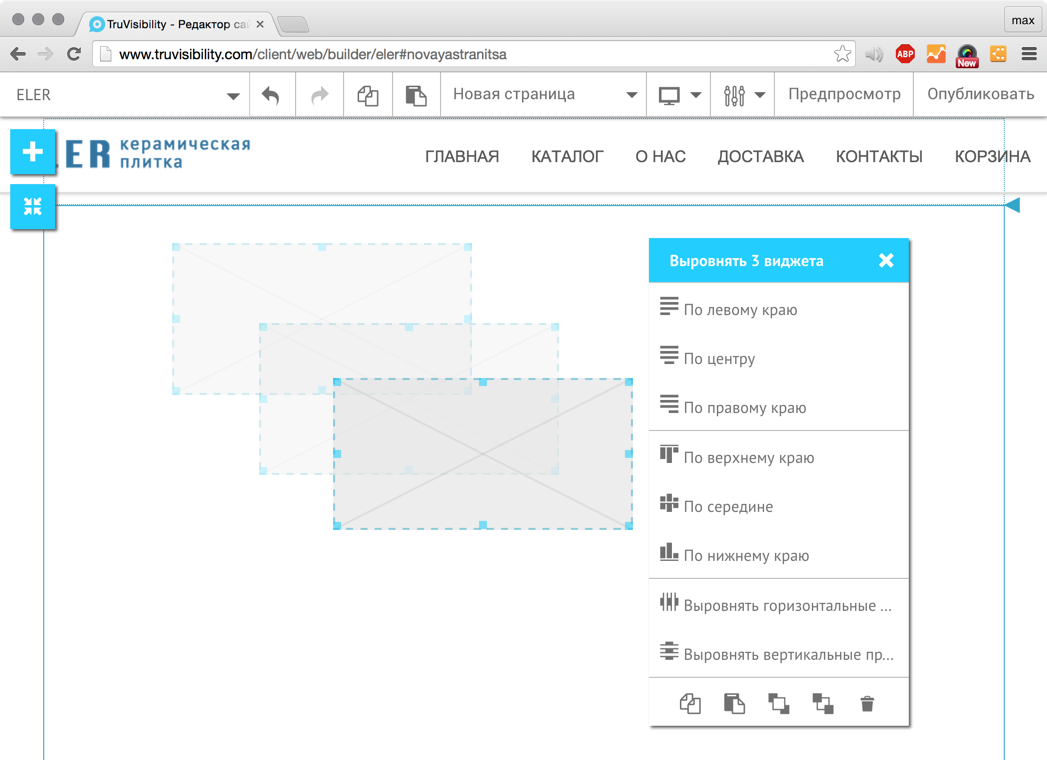
Task: Open КОНТАКТЫ in site navigation
Action: point(879,156)
